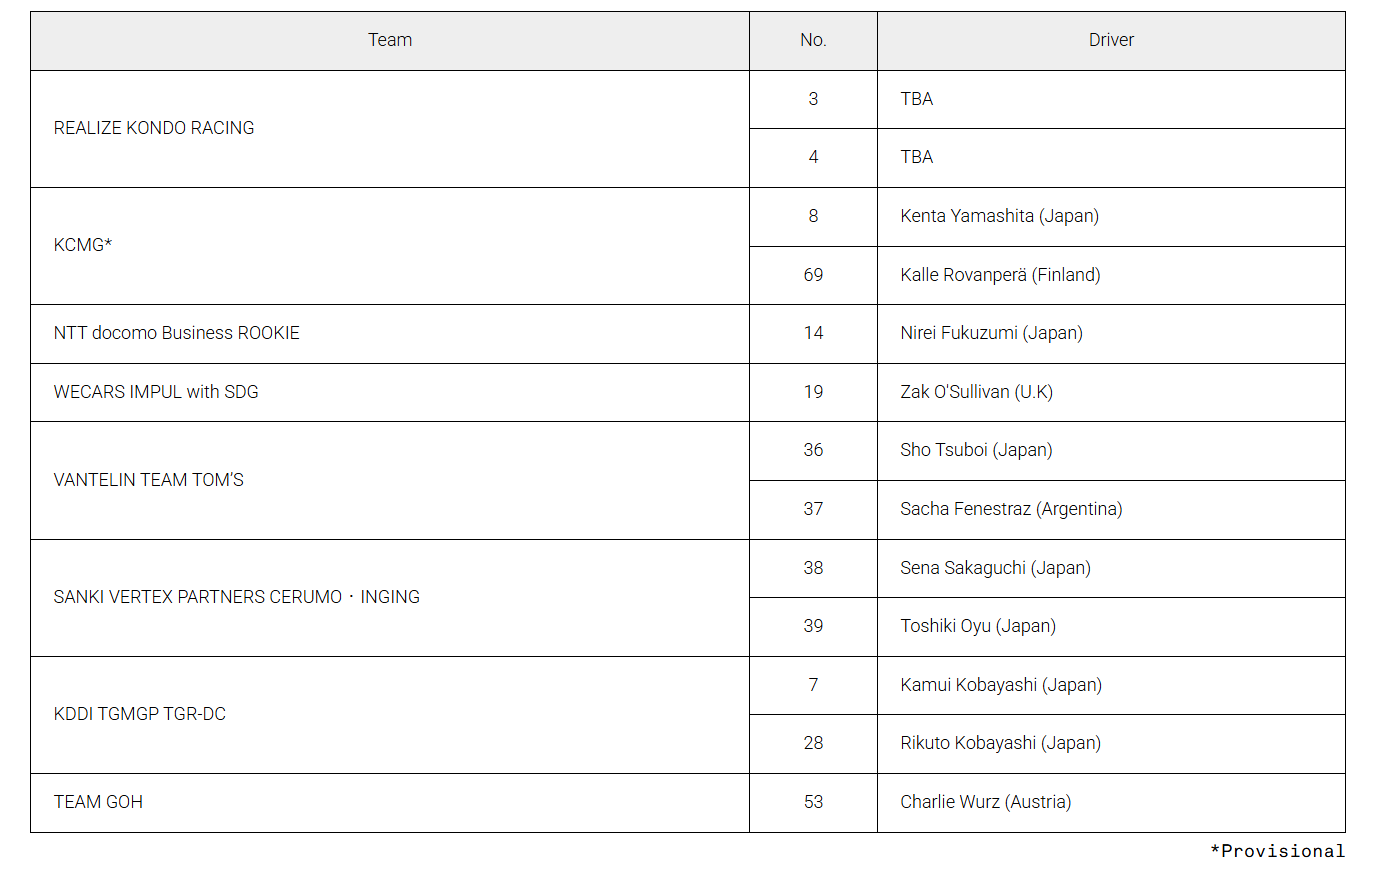Image resolution: width=1383 pixels, height=875 pixels.
Task: Click the Driver column header
Action: click(x=1111, y=40)
